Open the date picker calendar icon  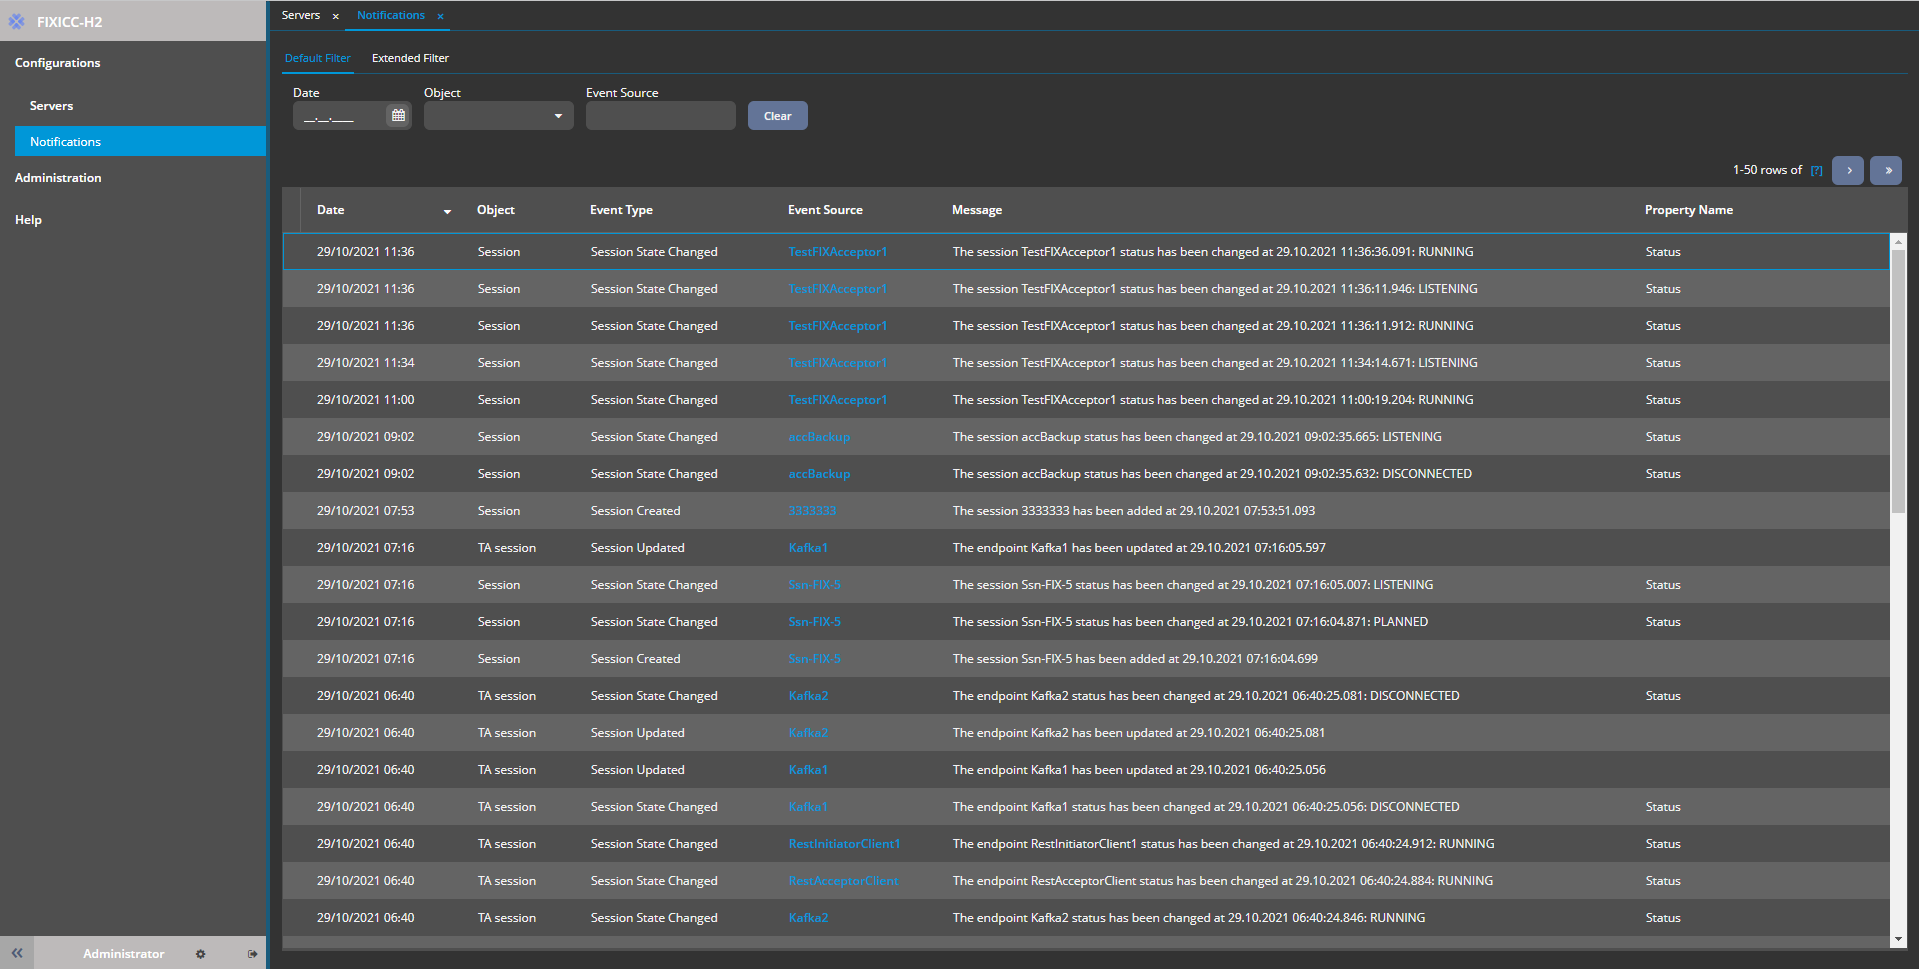[x=398, y=116]
